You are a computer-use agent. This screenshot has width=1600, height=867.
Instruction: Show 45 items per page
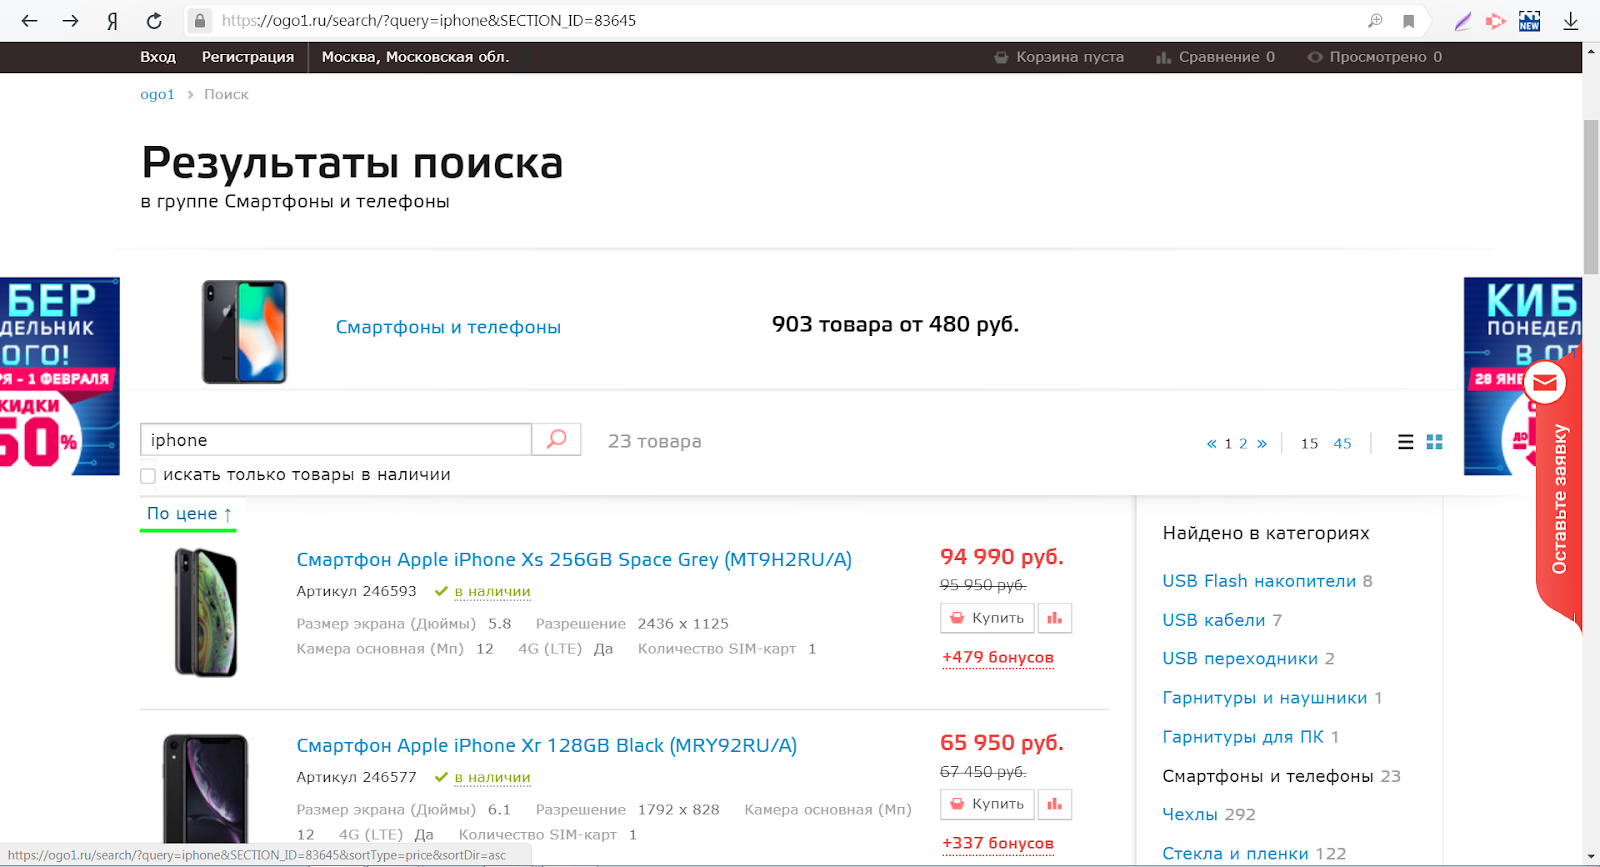click(1342, 444)
